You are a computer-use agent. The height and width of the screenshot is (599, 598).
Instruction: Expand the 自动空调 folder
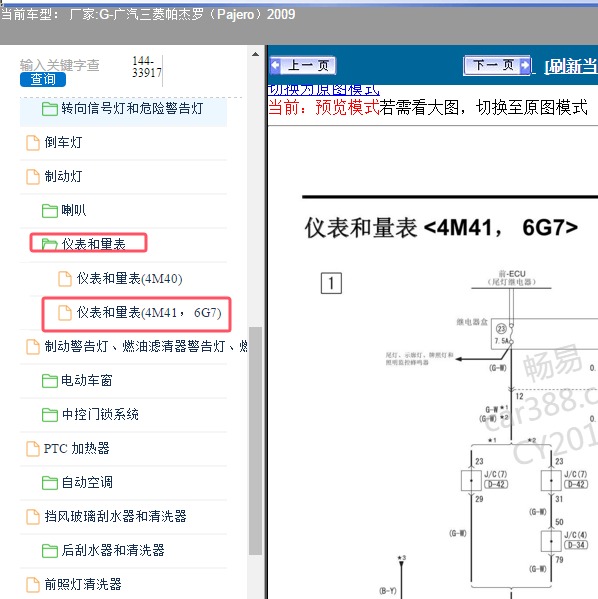pyautogui.click(x=87, y=482)
